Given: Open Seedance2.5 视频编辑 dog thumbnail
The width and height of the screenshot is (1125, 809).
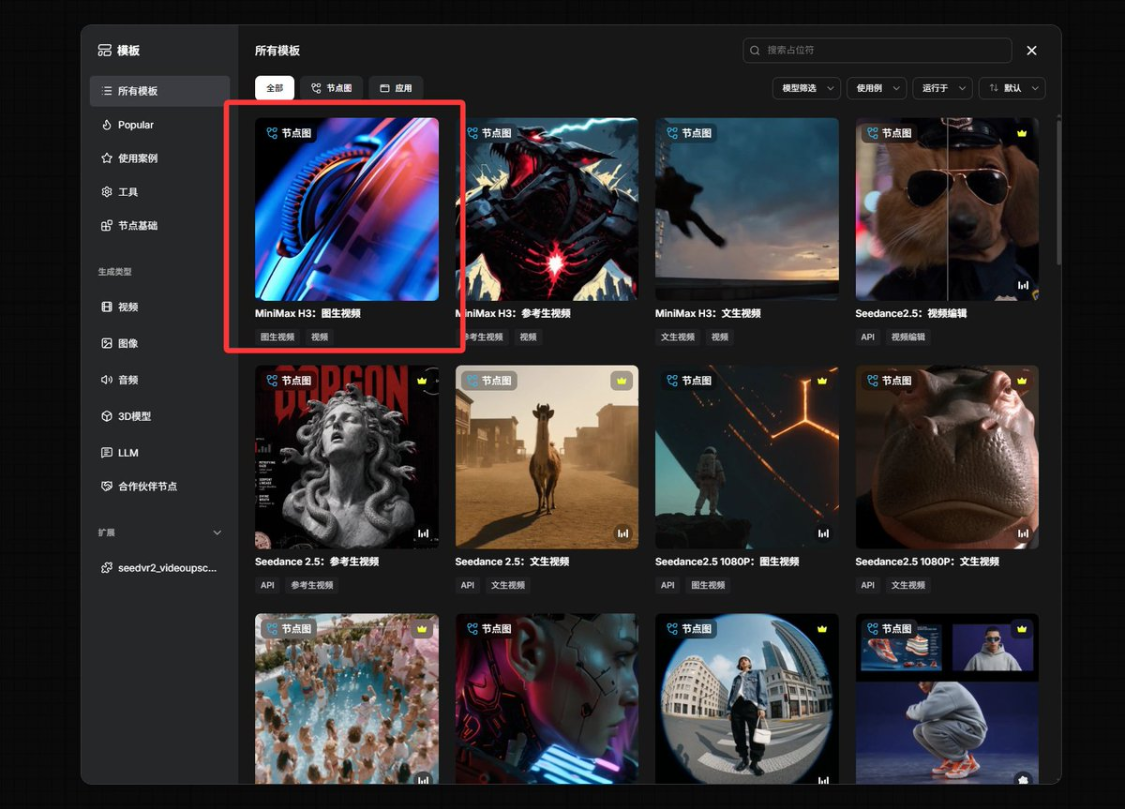Looking at the screenshot, I should (947, 209).
